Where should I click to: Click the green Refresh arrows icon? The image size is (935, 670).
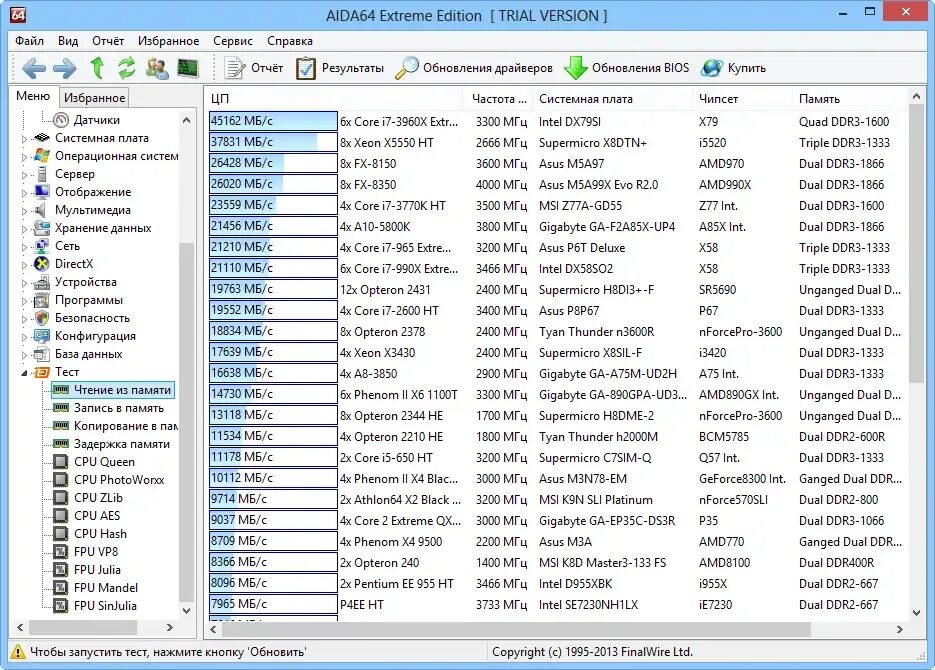point(126,68)
